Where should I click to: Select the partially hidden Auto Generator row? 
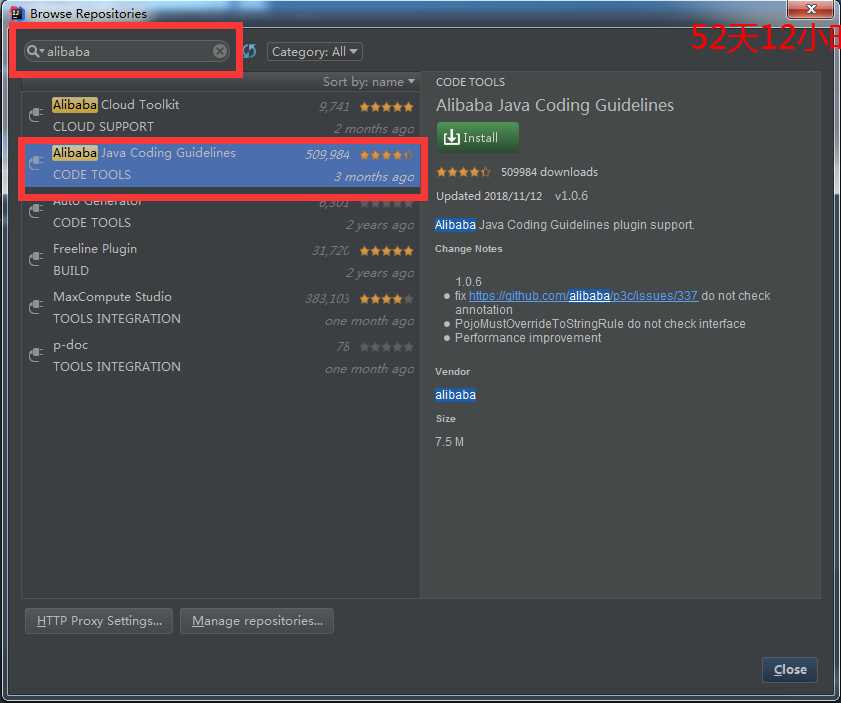click(x=221, y=213)
